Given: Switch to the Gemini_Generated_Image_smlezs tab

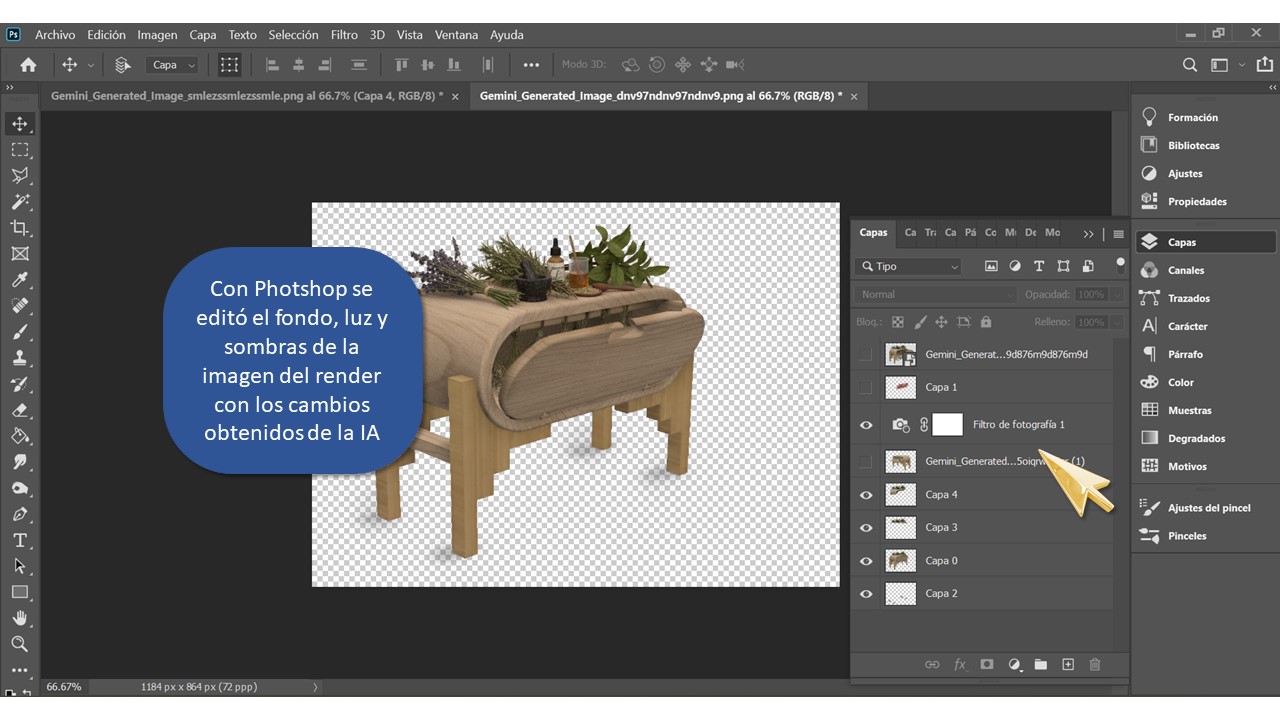Looking at the screenshot, I should [247, 96].
